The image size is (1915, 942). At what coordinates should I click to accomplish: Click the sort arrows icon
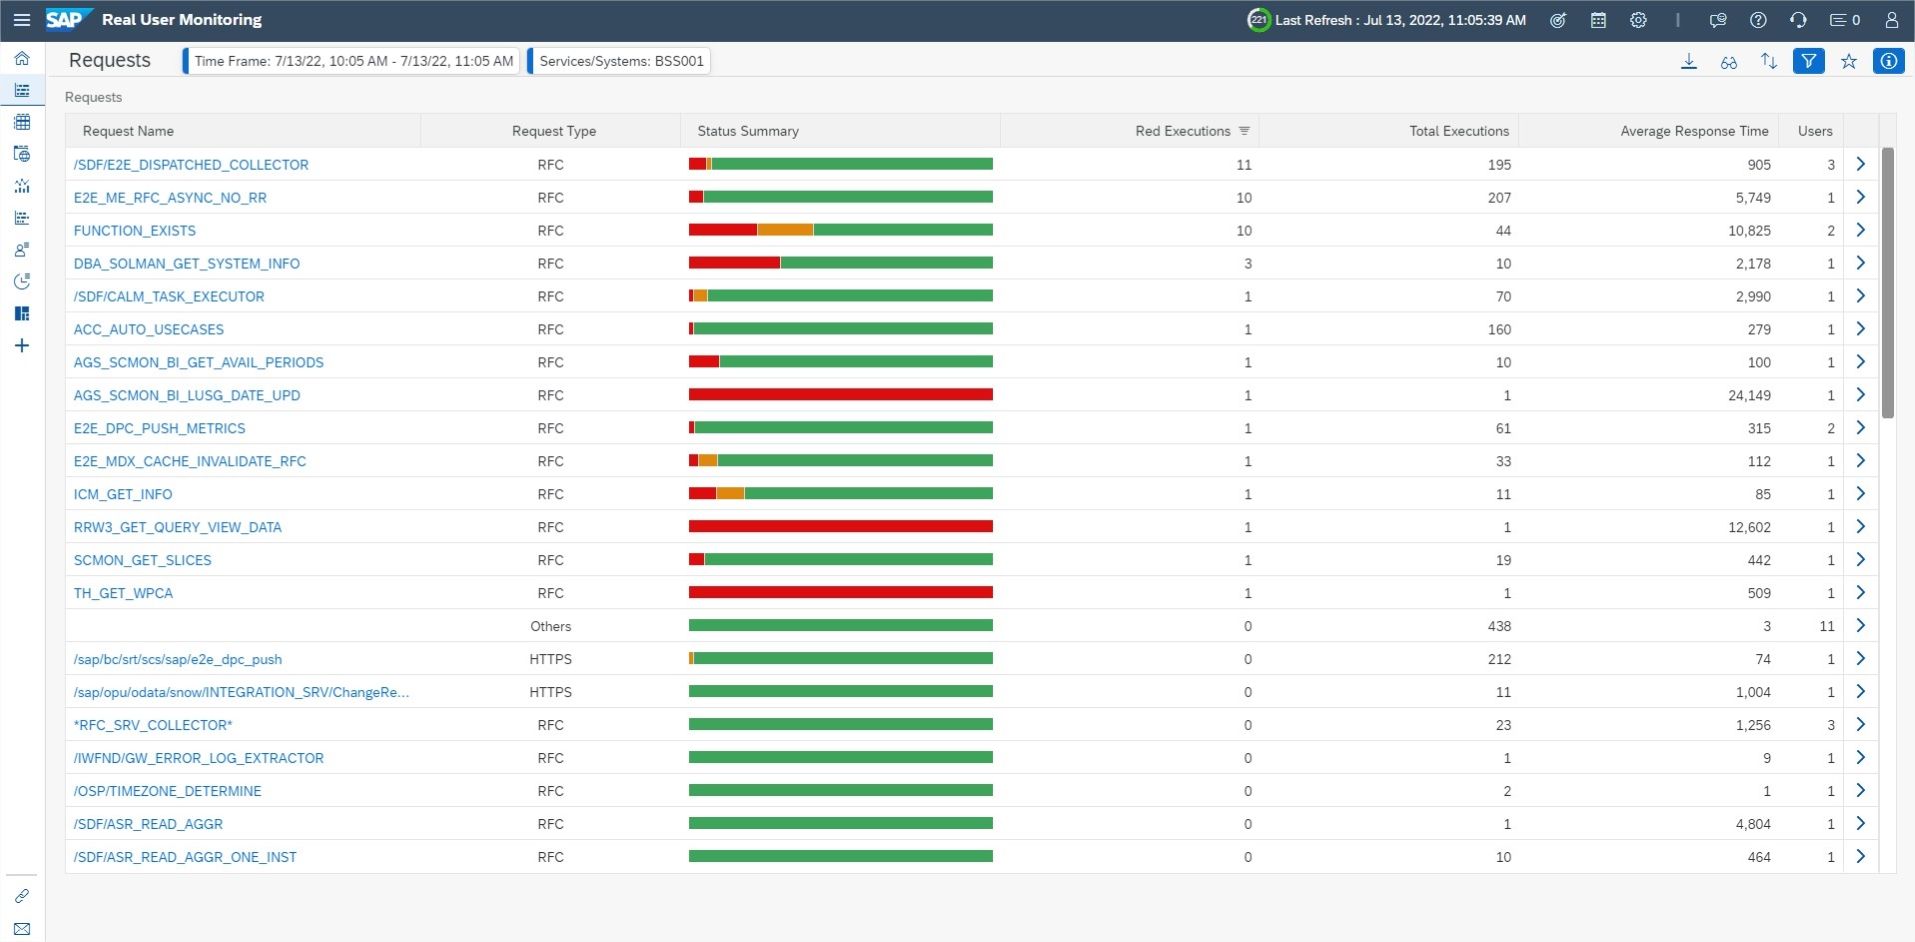[x=1769, y=61]
